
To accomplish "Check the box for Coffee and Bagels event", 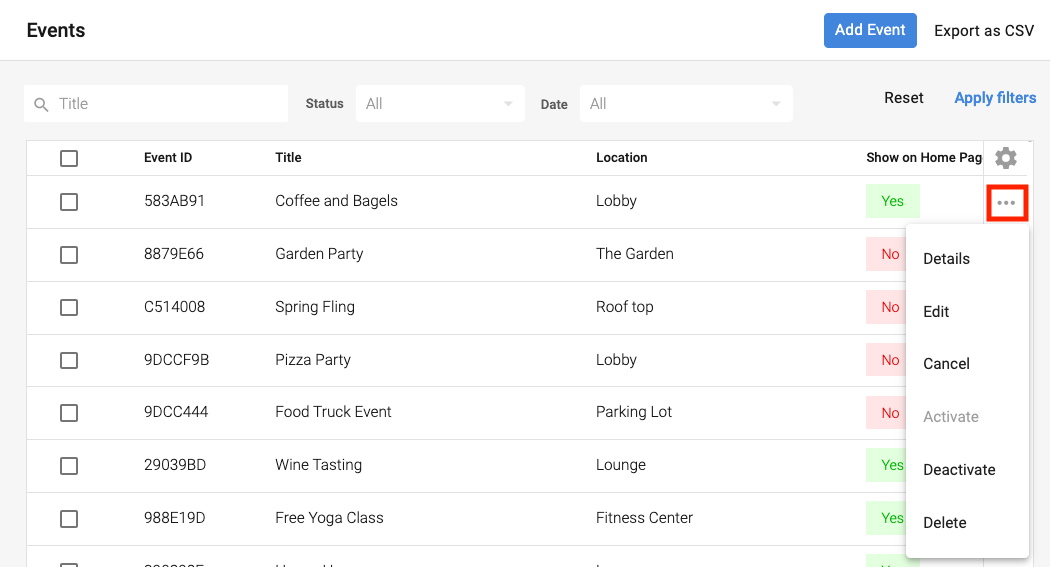I will click(69, 202).
